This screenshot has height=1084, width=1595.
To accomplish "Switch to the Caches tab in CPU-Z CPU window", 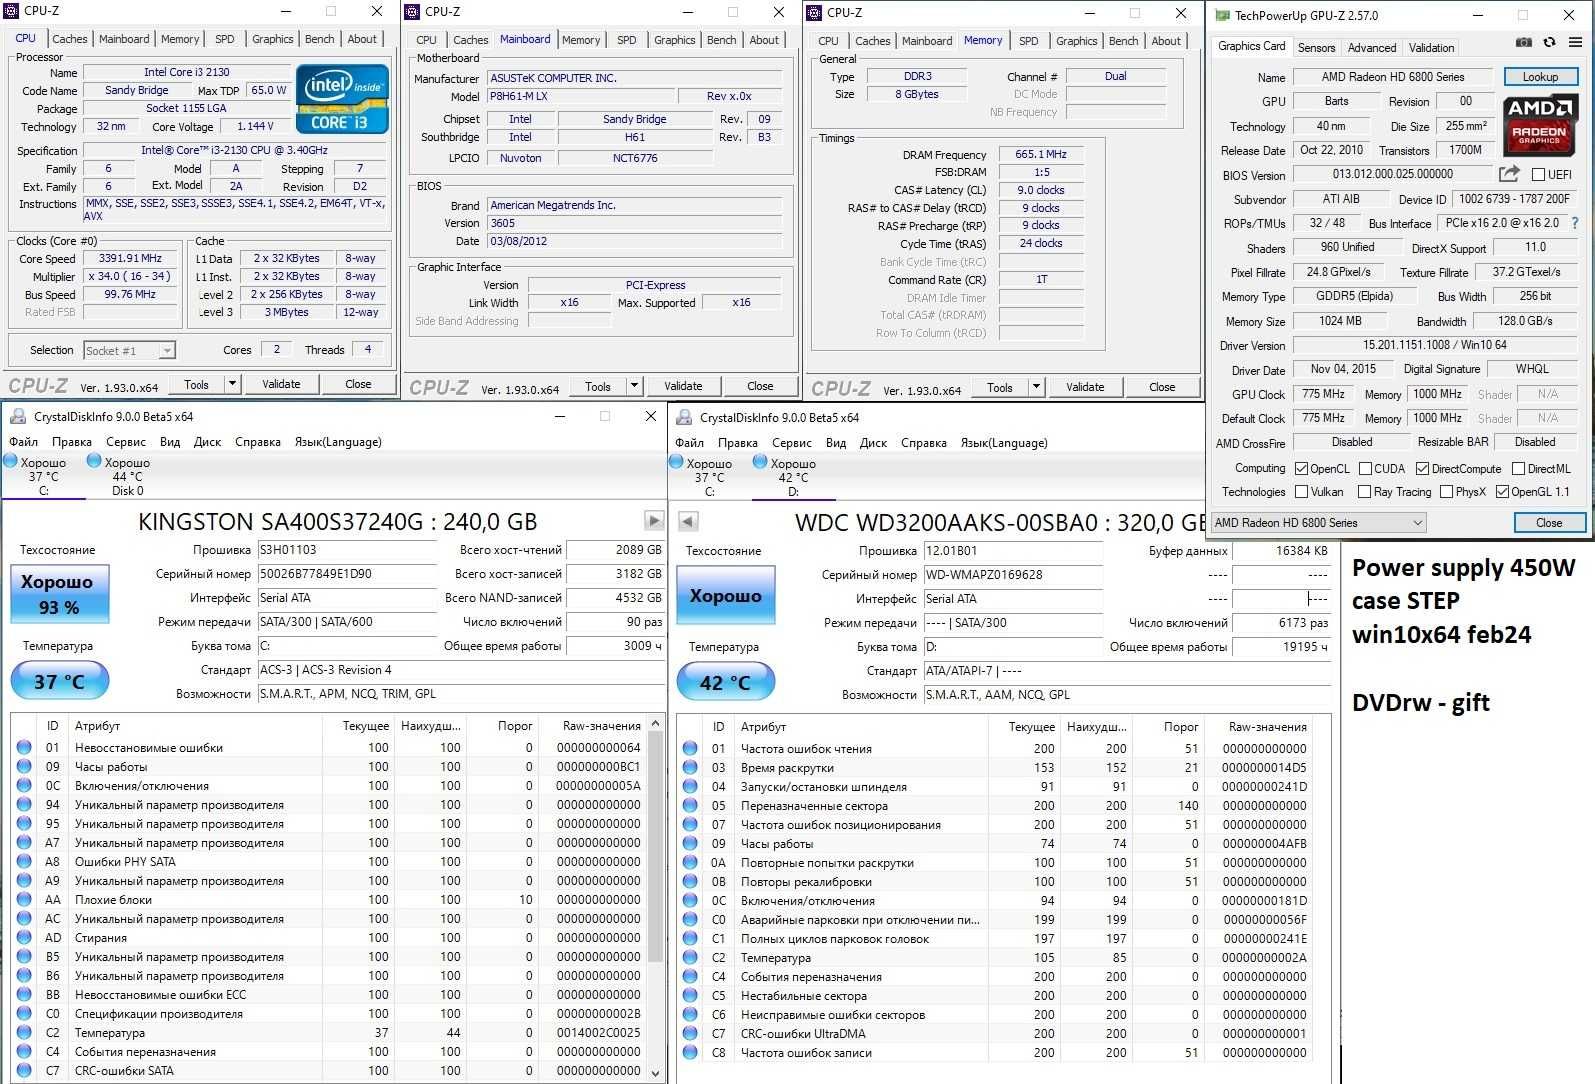I will point(70,39).
